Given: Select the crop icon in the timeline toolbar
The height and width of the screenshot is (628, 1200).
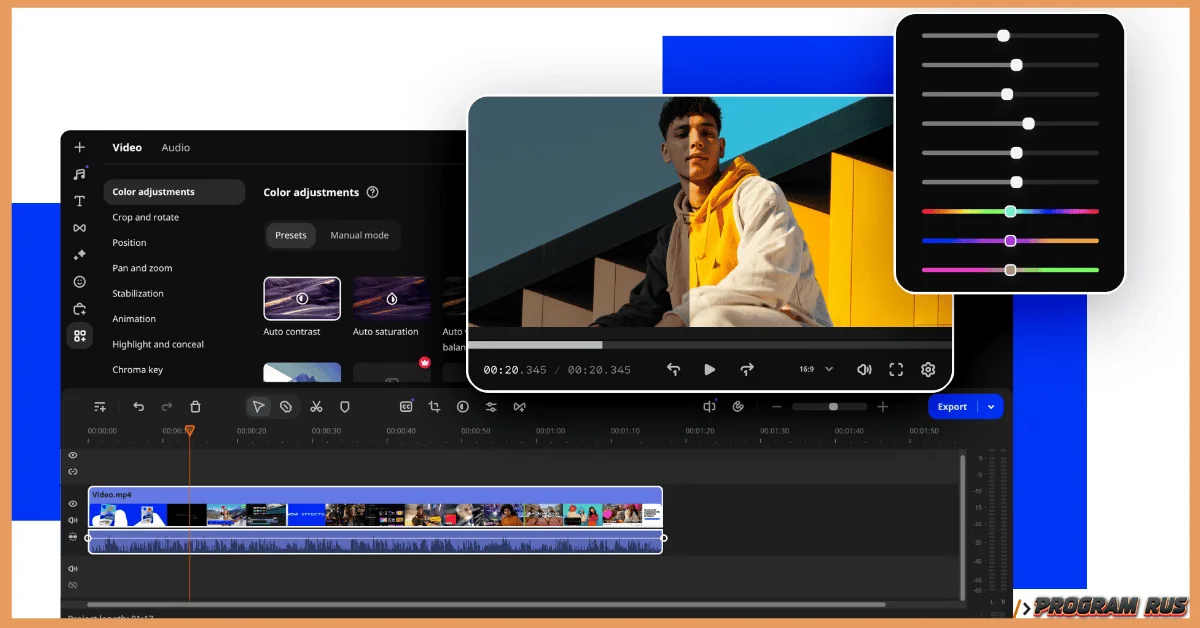Looking at the screenshot, I should tap(433, 406).
